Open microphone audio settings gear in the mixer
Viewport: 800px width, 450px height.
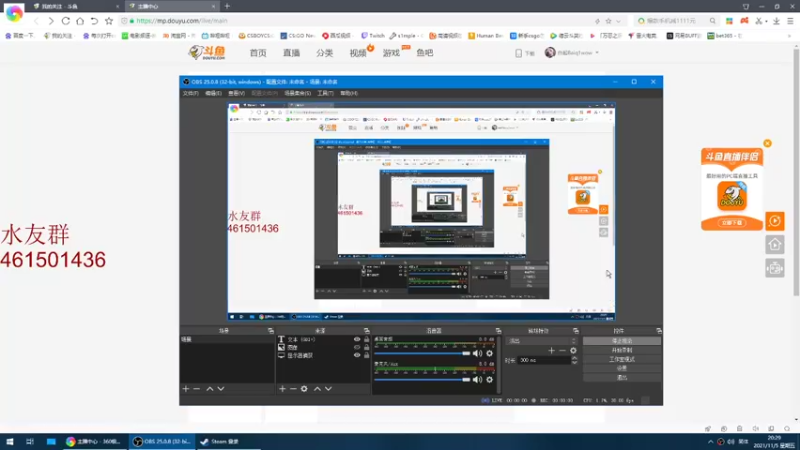point(489,380)
